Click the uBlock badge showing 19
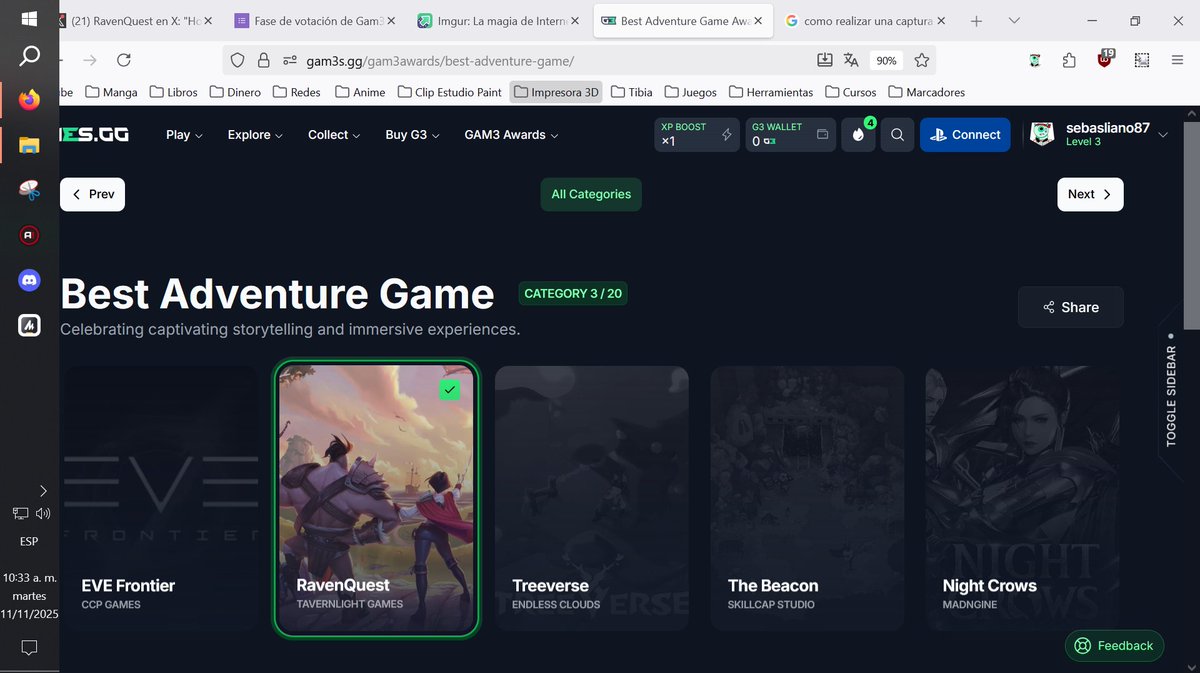The width and height of the screenshot is (1200, 673). (1105, 57)
